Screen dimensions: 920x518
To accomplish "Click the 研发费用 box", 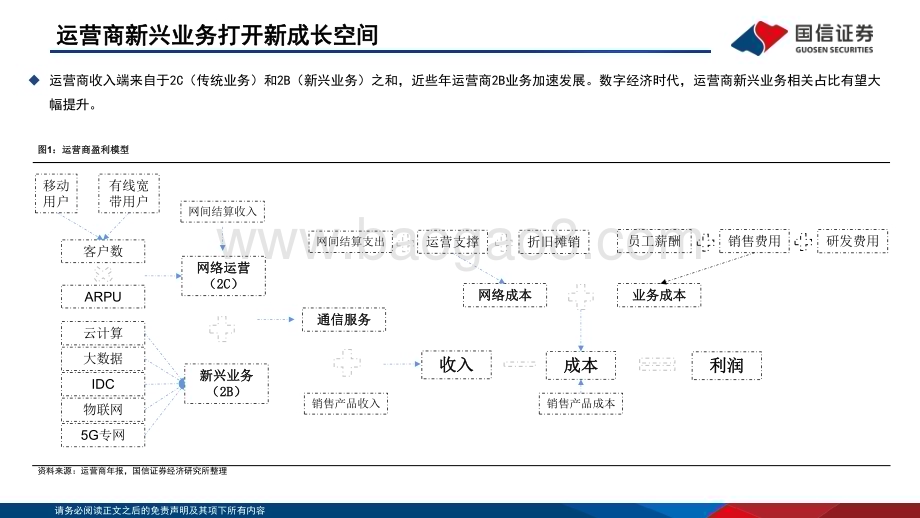I will (853, 241).
